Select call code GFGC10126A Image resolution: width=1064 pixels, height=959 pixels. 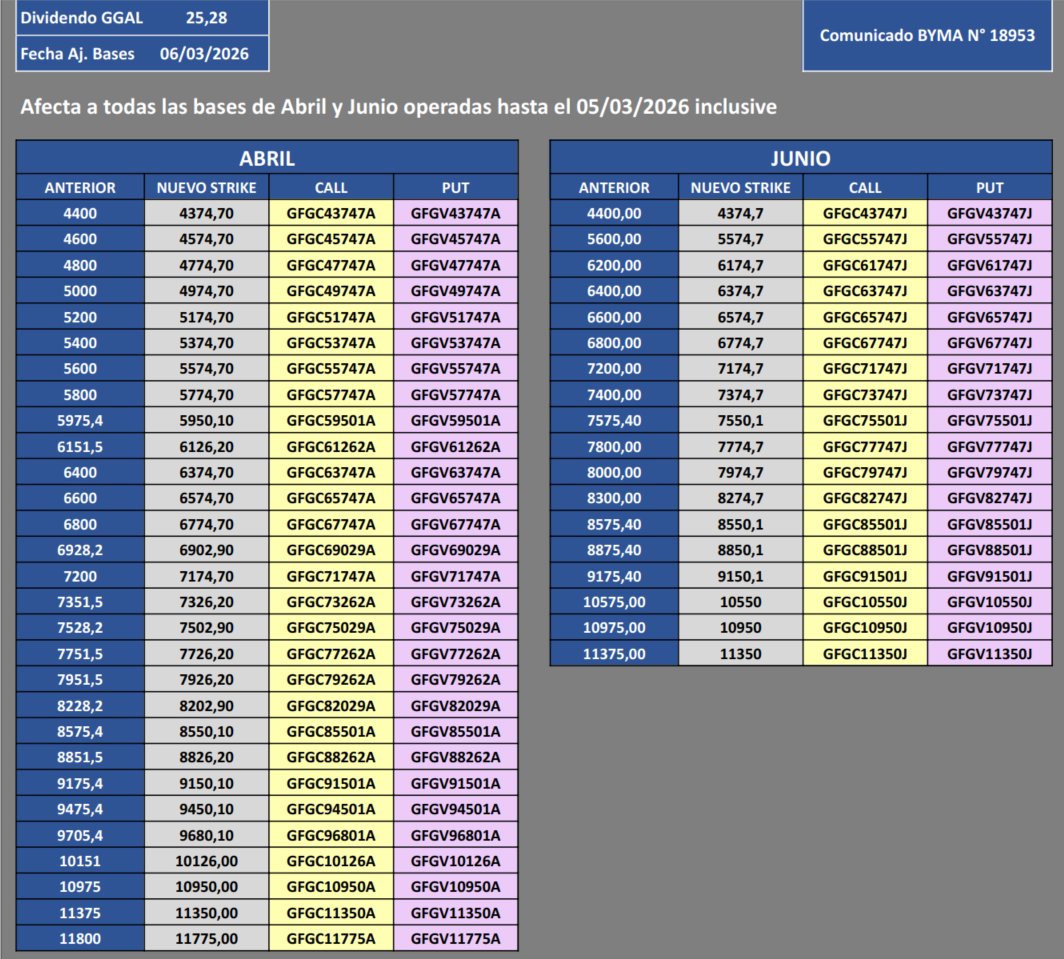330,862
